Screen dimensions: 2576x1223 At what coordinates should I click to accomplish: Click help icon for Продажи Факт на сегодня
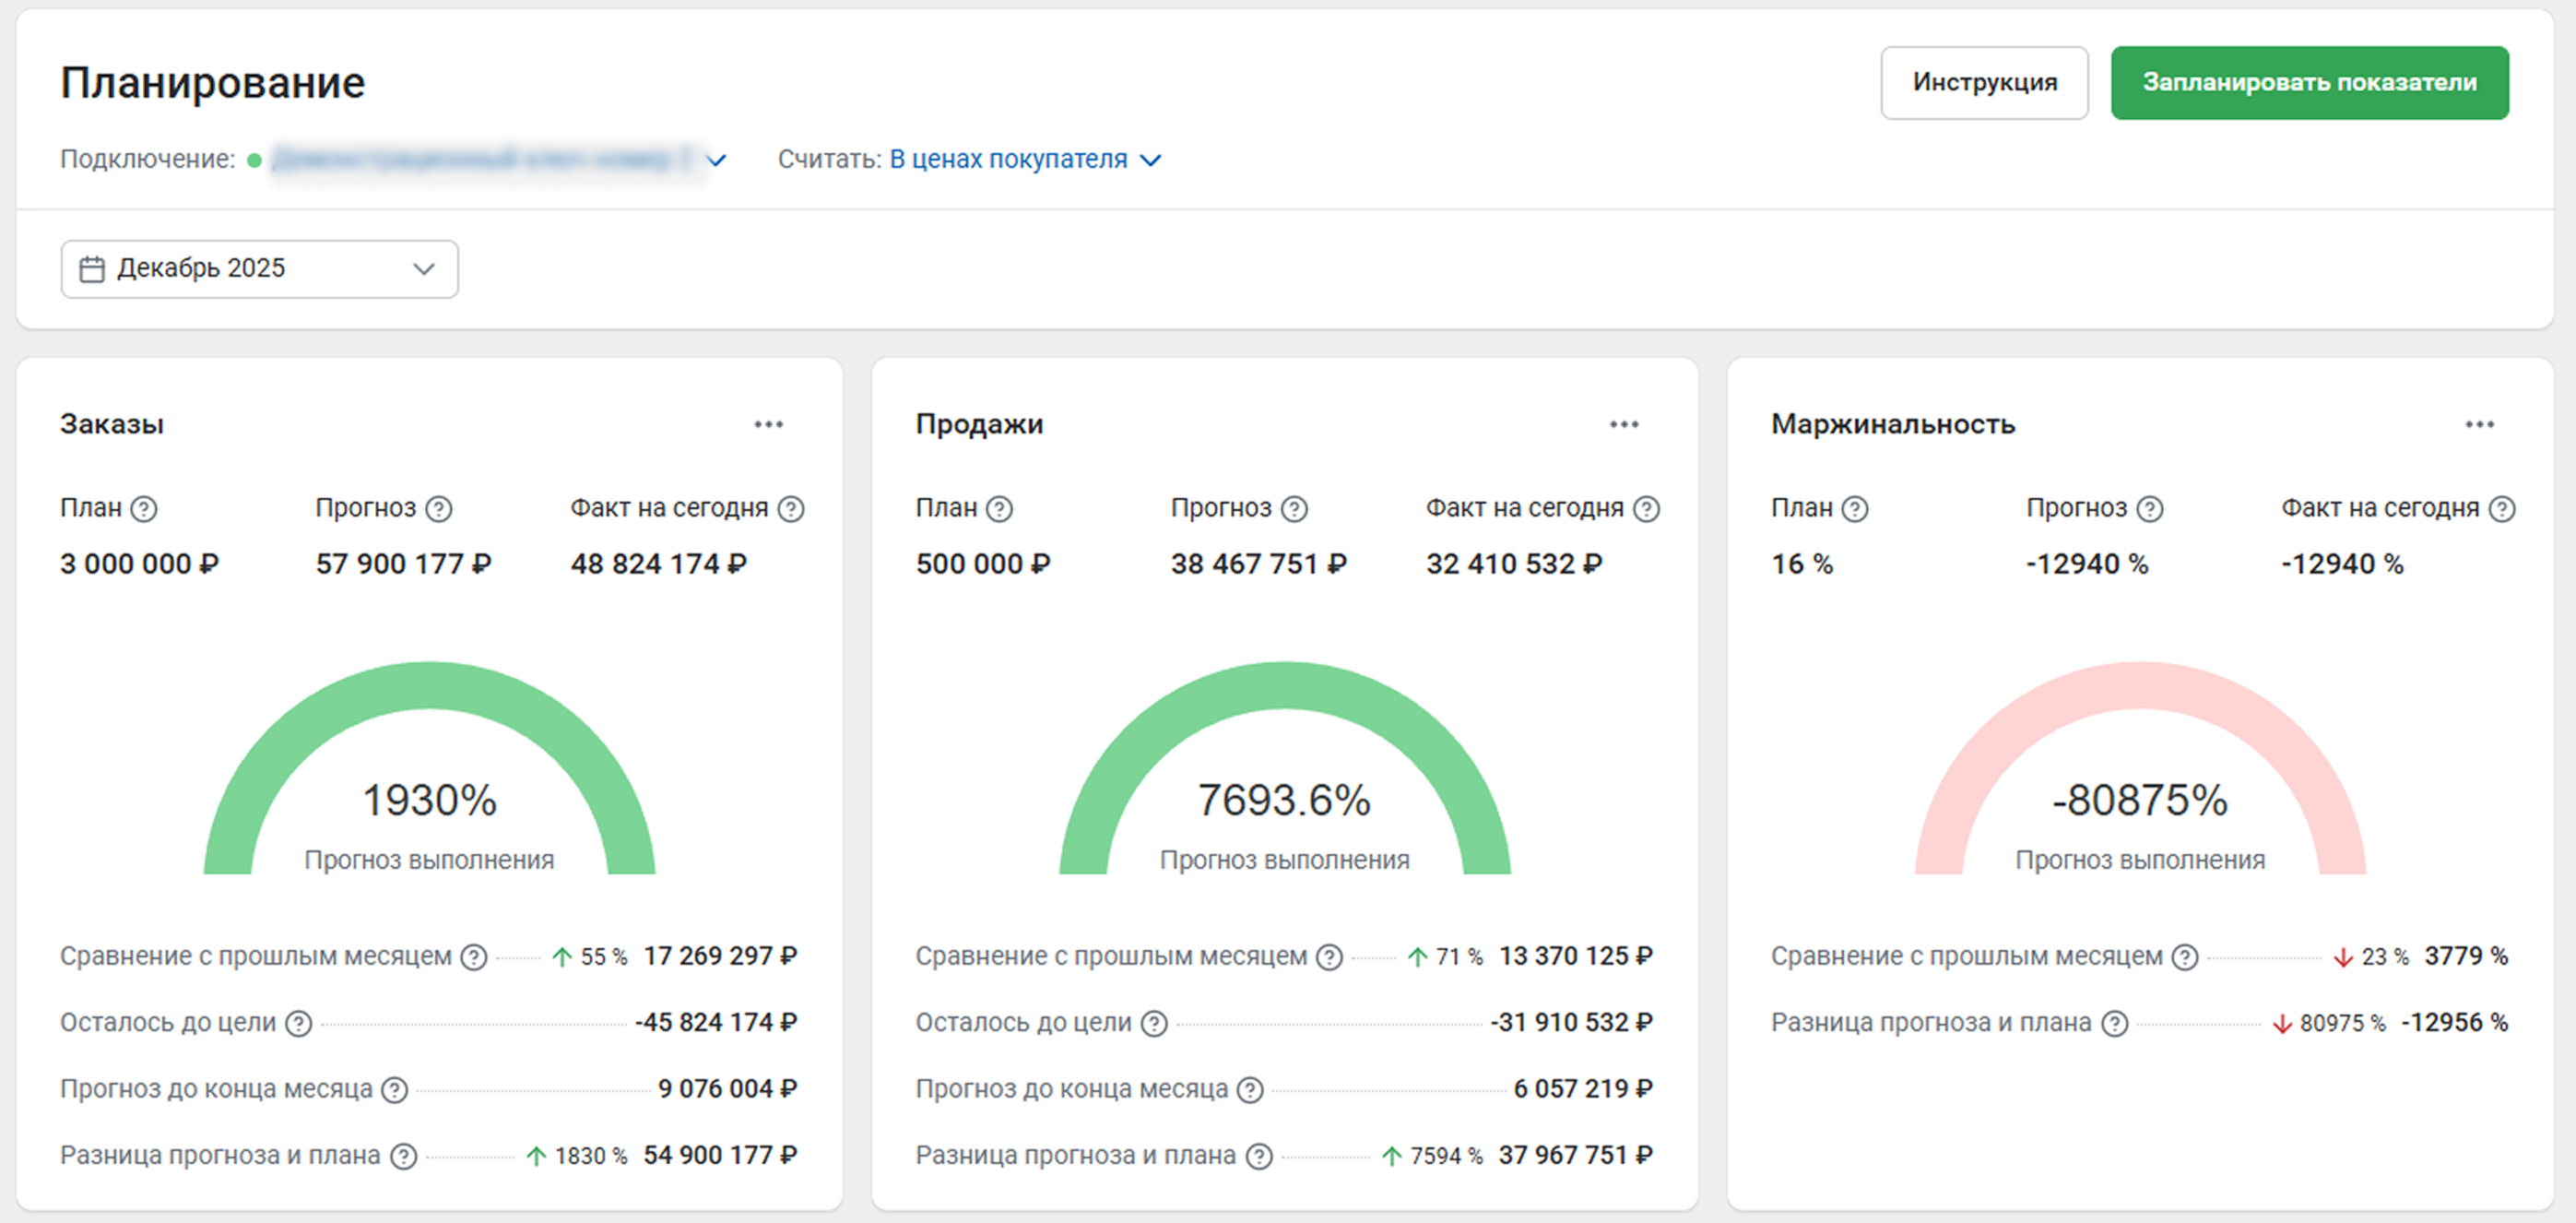click(x=1646, y=509)
